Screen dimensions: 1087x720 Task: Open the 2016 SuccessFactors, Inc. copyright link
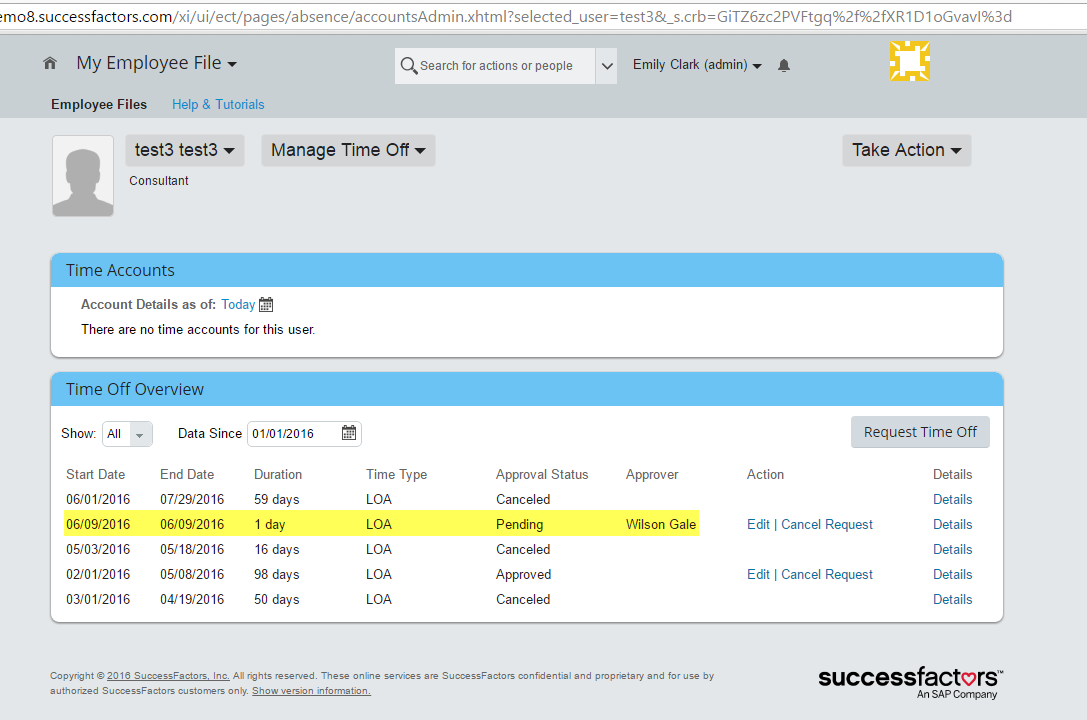tap(168, 676)
